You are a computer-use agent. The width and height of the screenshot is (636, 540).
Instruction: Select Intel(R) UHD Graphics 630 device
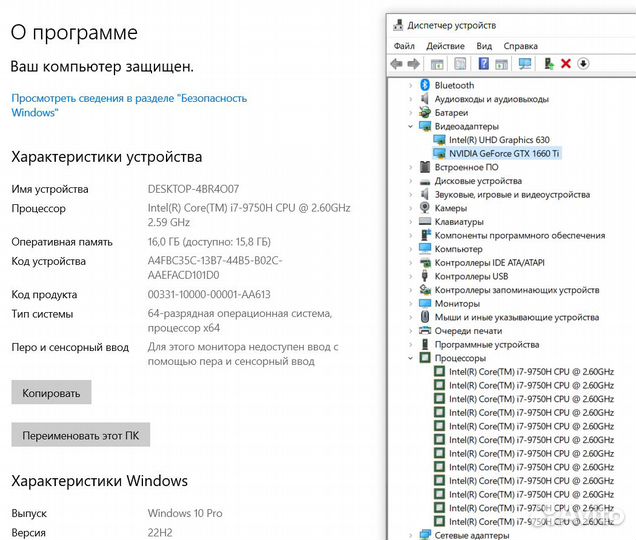click(499, 140)
